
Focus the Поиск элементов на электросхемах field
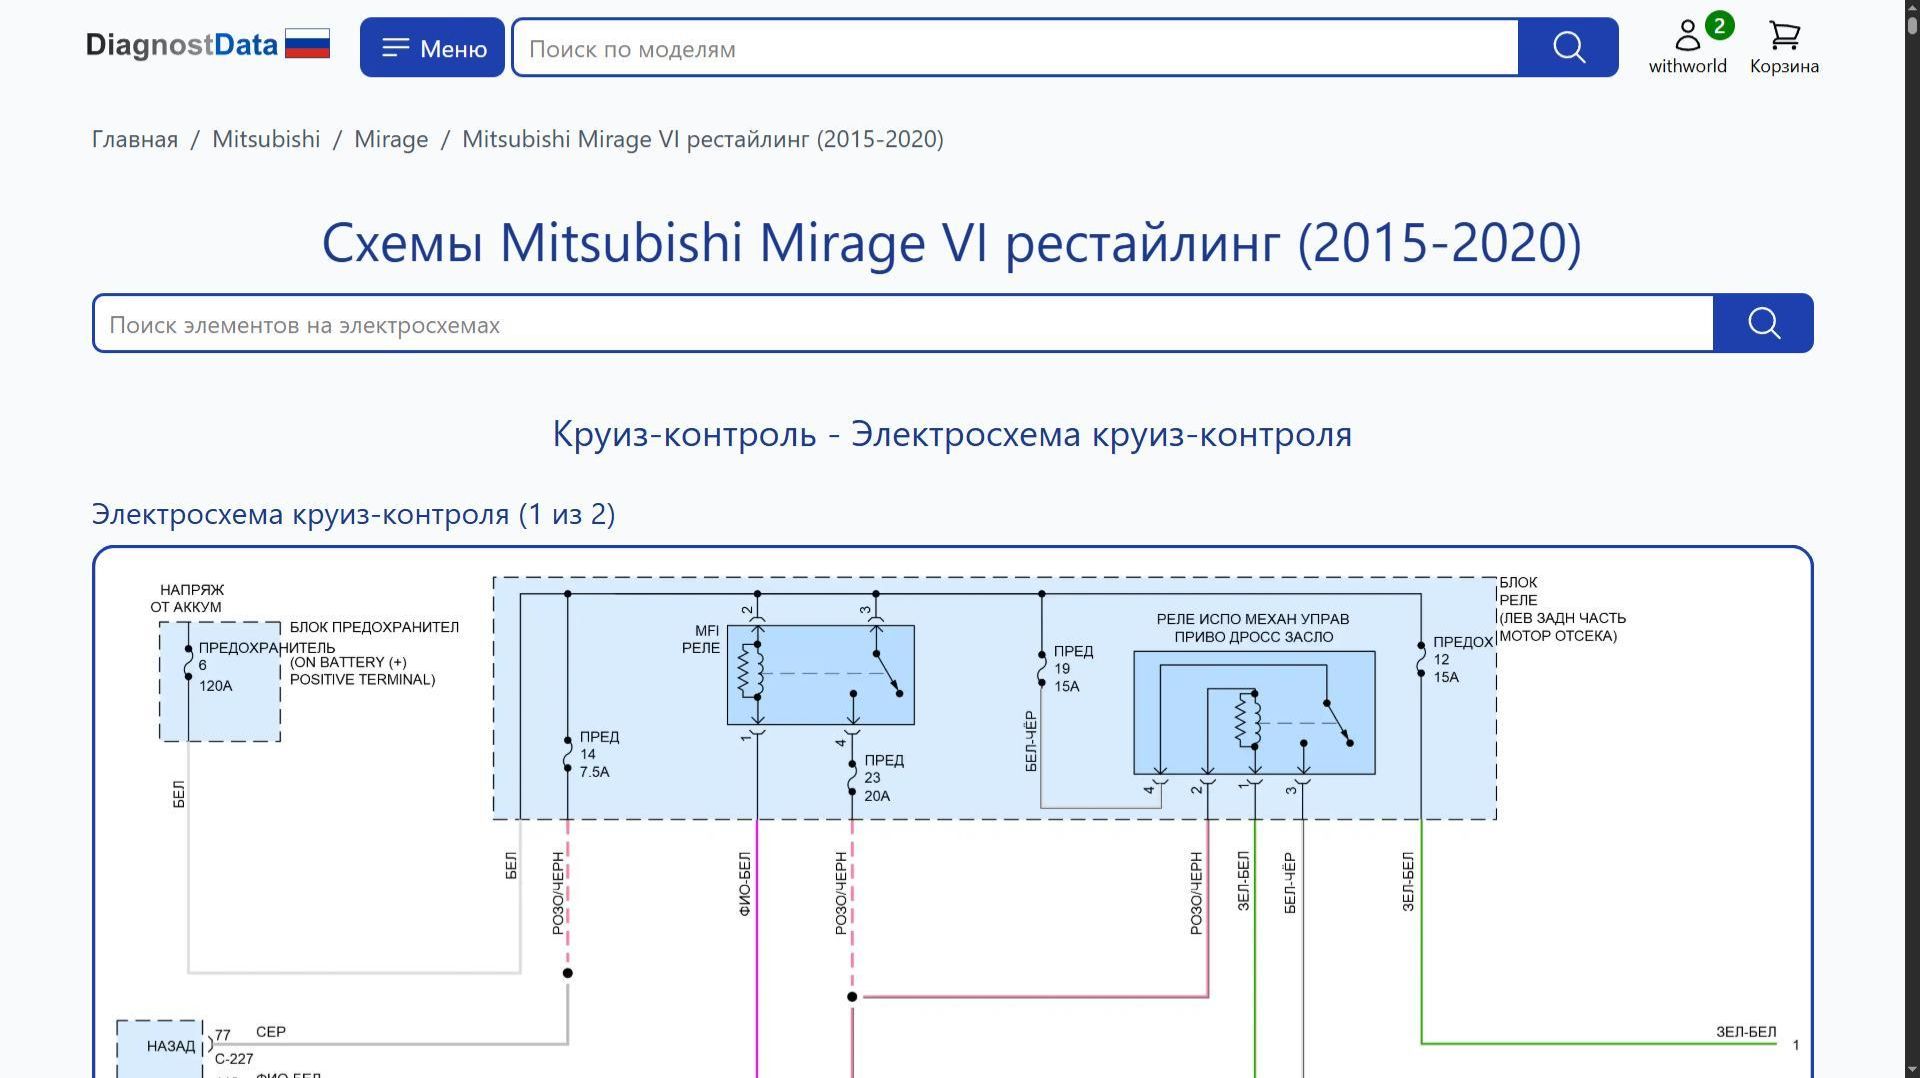point(903,323)
